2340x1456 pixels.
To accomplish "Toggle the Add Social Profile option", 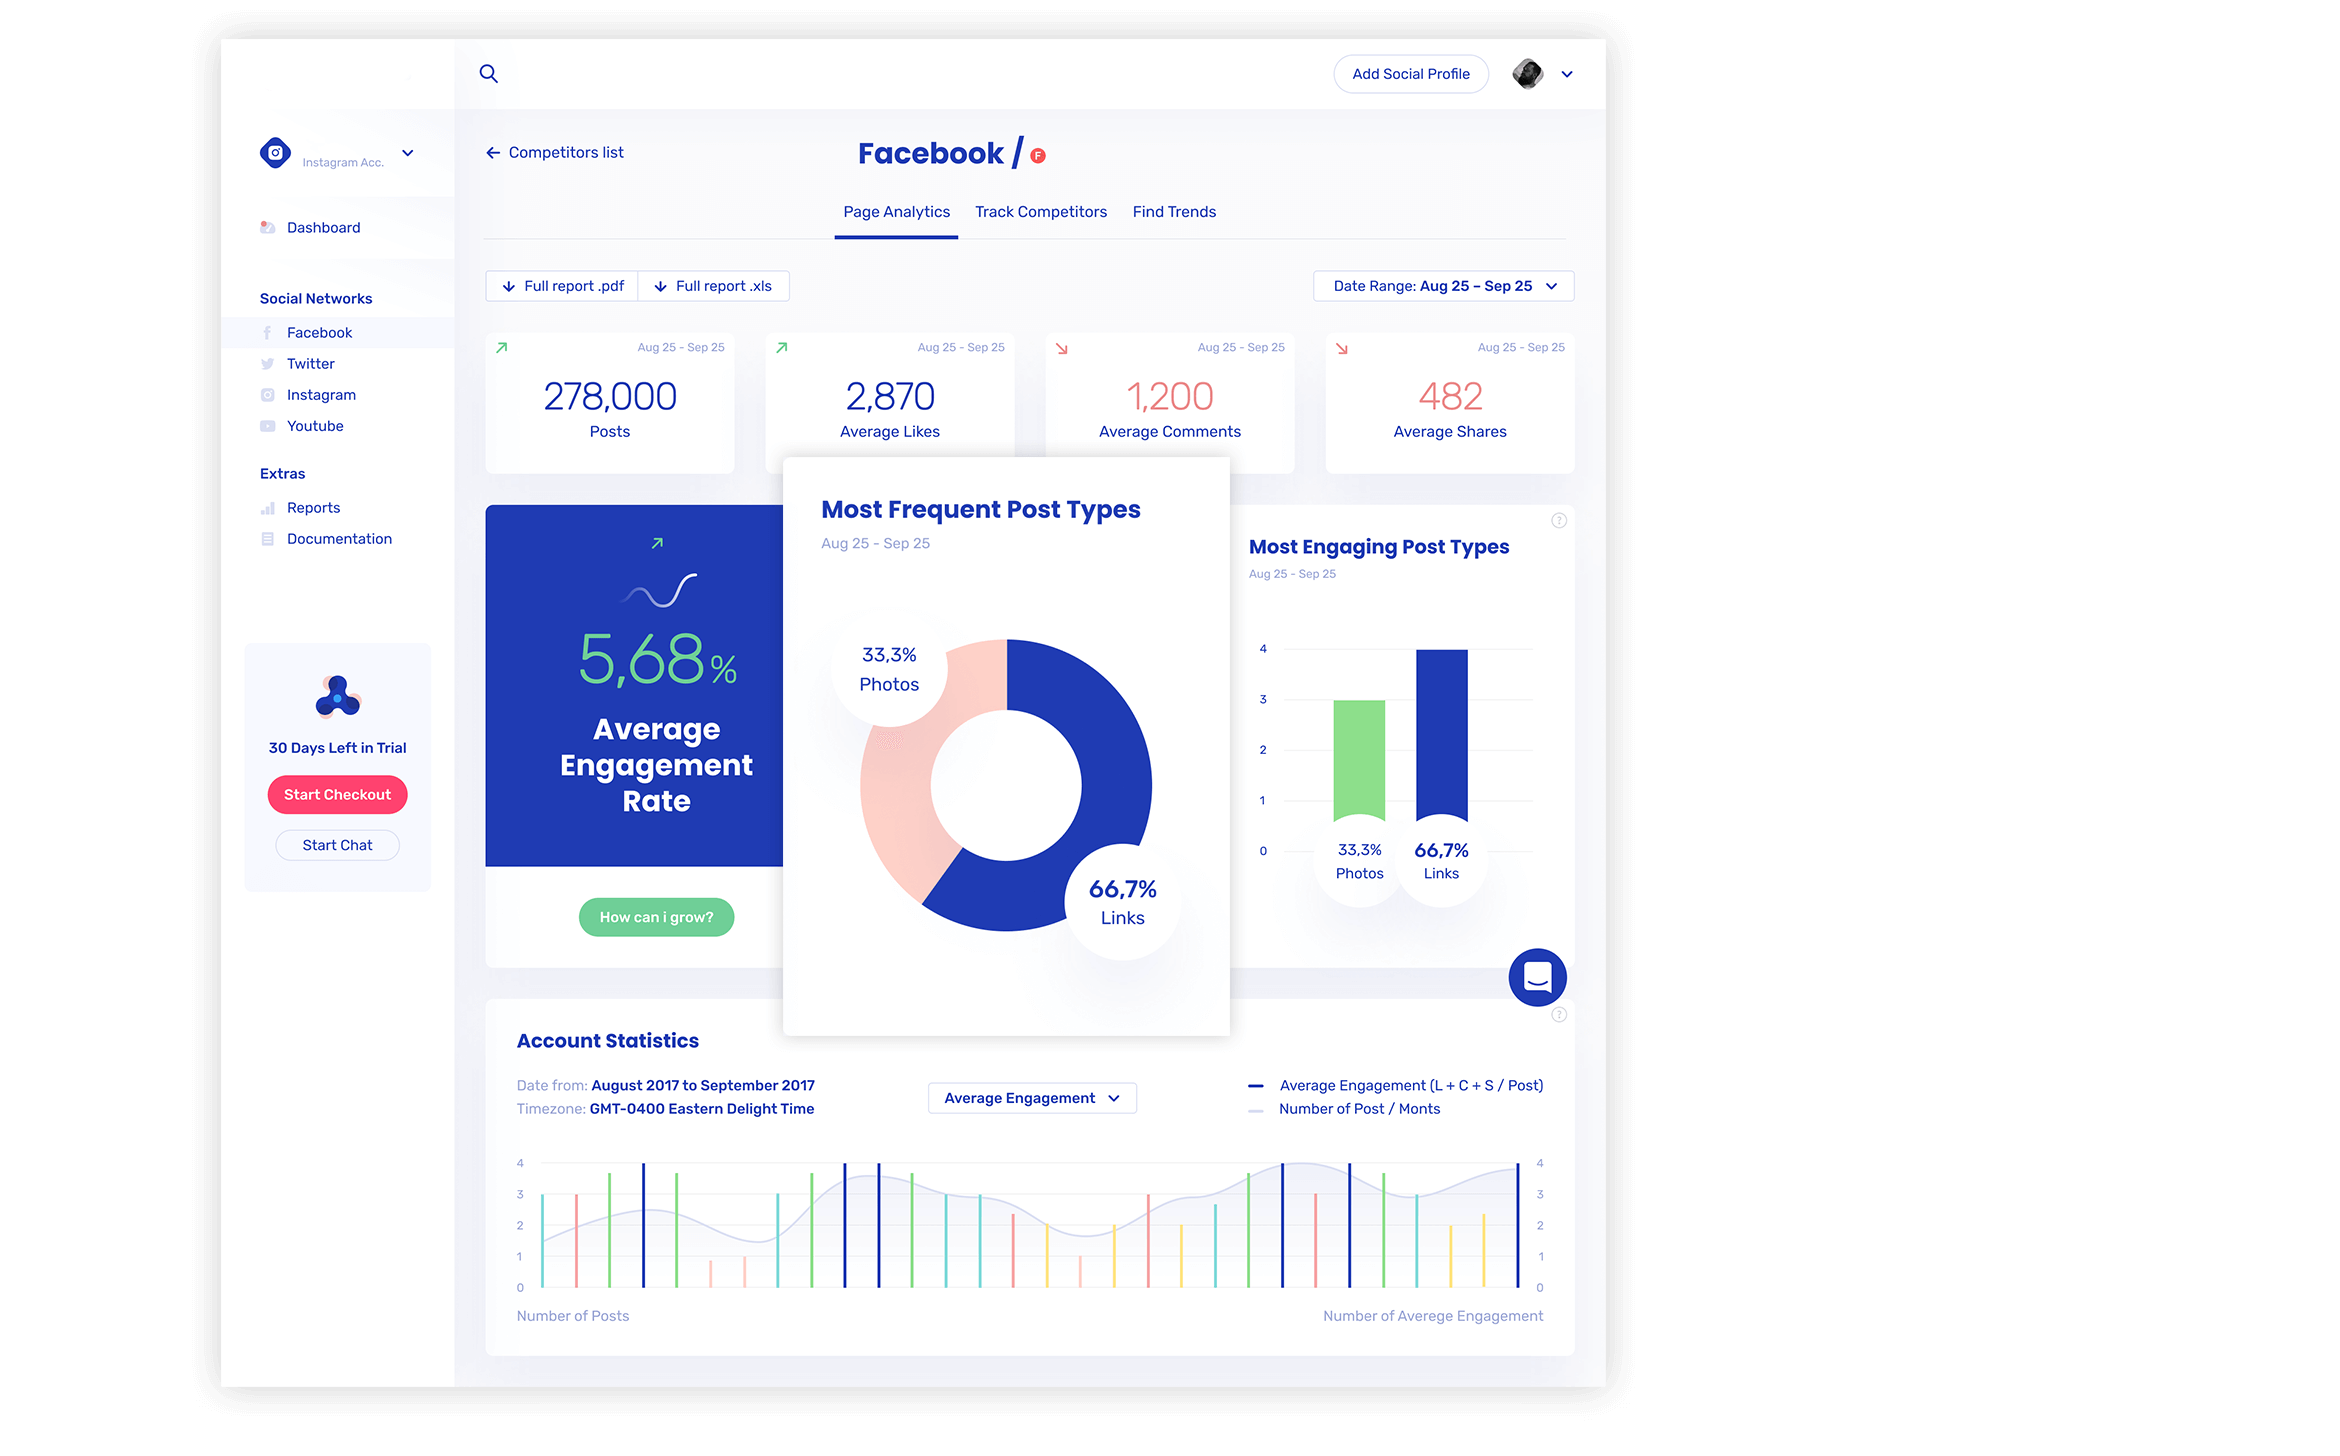I will point(1411,74).
